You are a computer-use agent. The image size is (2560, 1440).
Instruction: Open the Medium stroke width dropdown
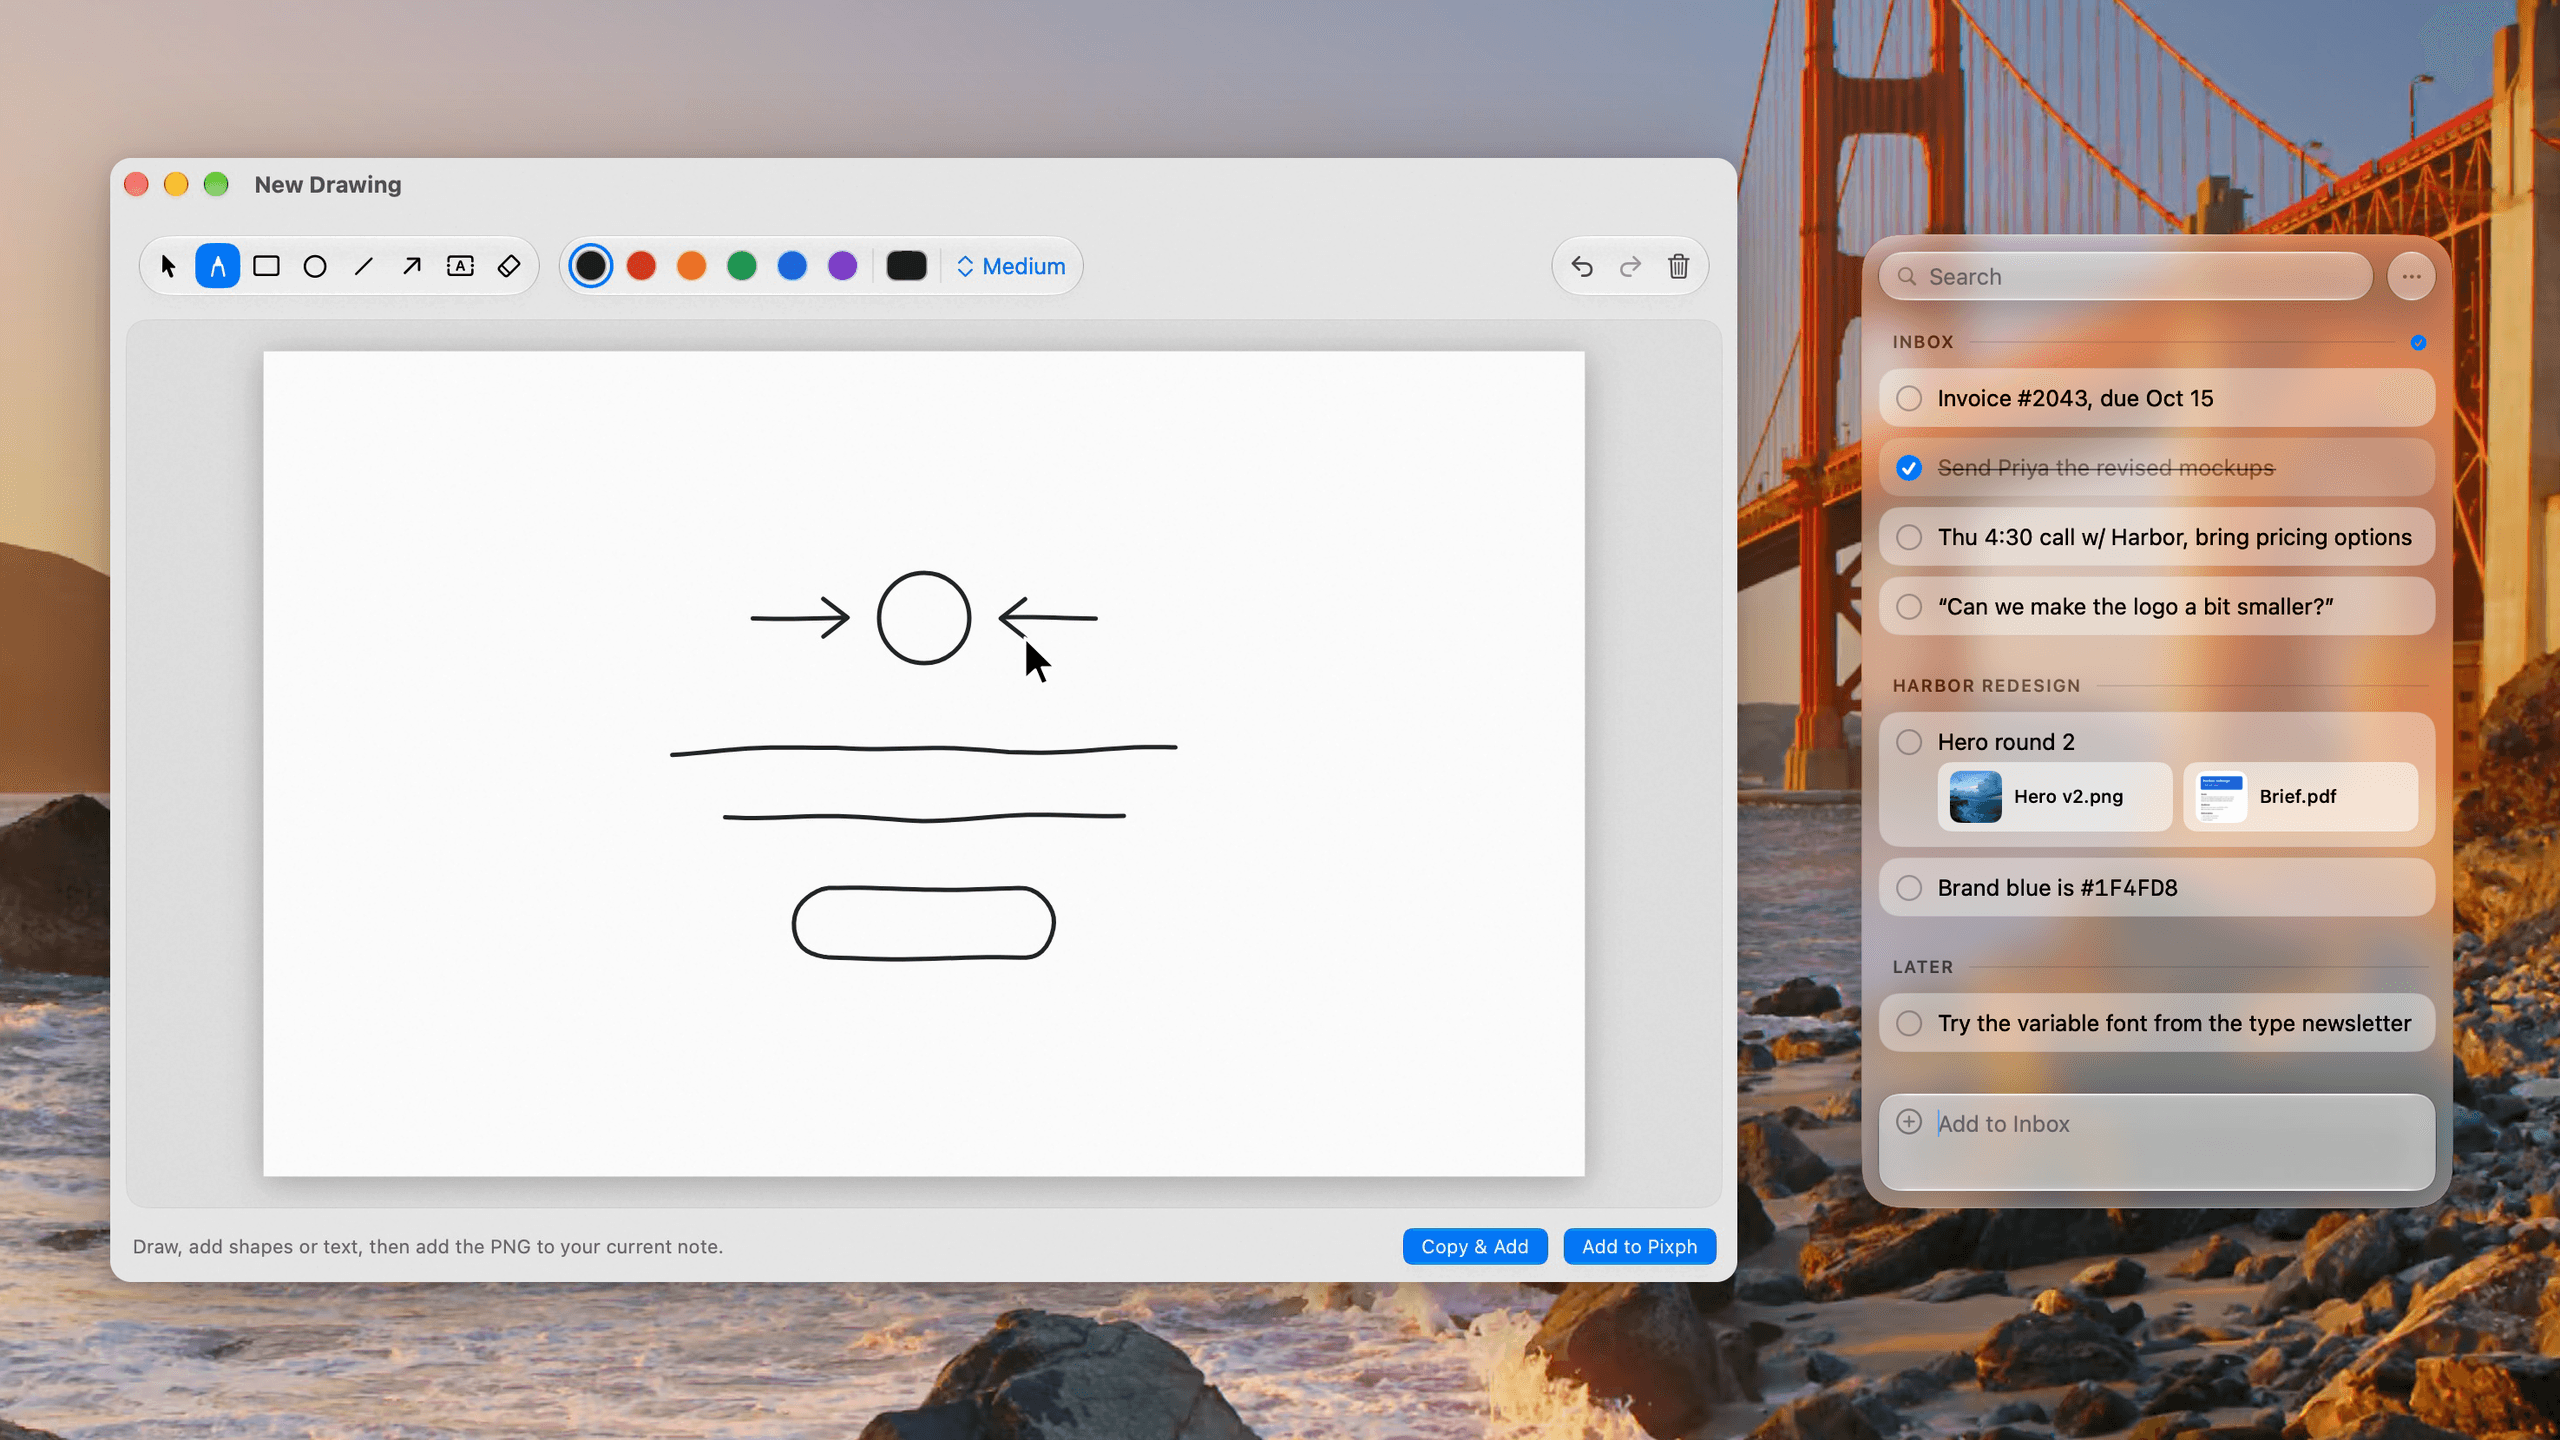[1011, 266]
